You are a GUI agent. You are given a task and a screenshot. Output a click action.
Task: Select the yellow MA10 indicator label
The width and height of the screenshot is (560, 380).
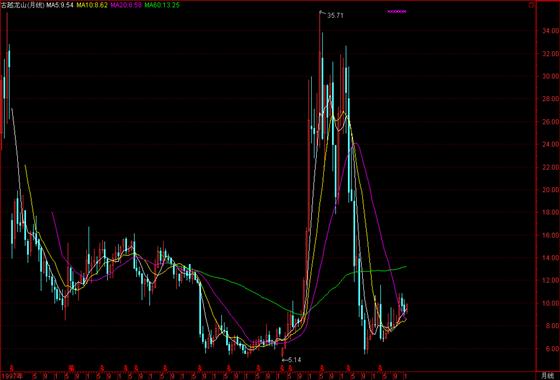click(92, 5)
